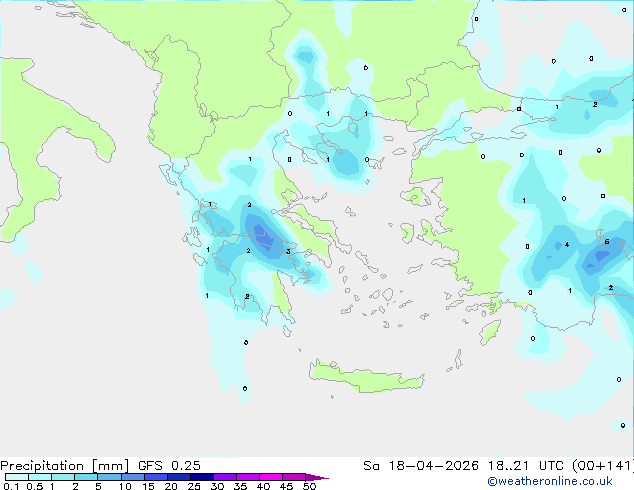Select the 'GFS 0.25' model label
The width and height of the screenshot is (634, 490).
[169, 466]
